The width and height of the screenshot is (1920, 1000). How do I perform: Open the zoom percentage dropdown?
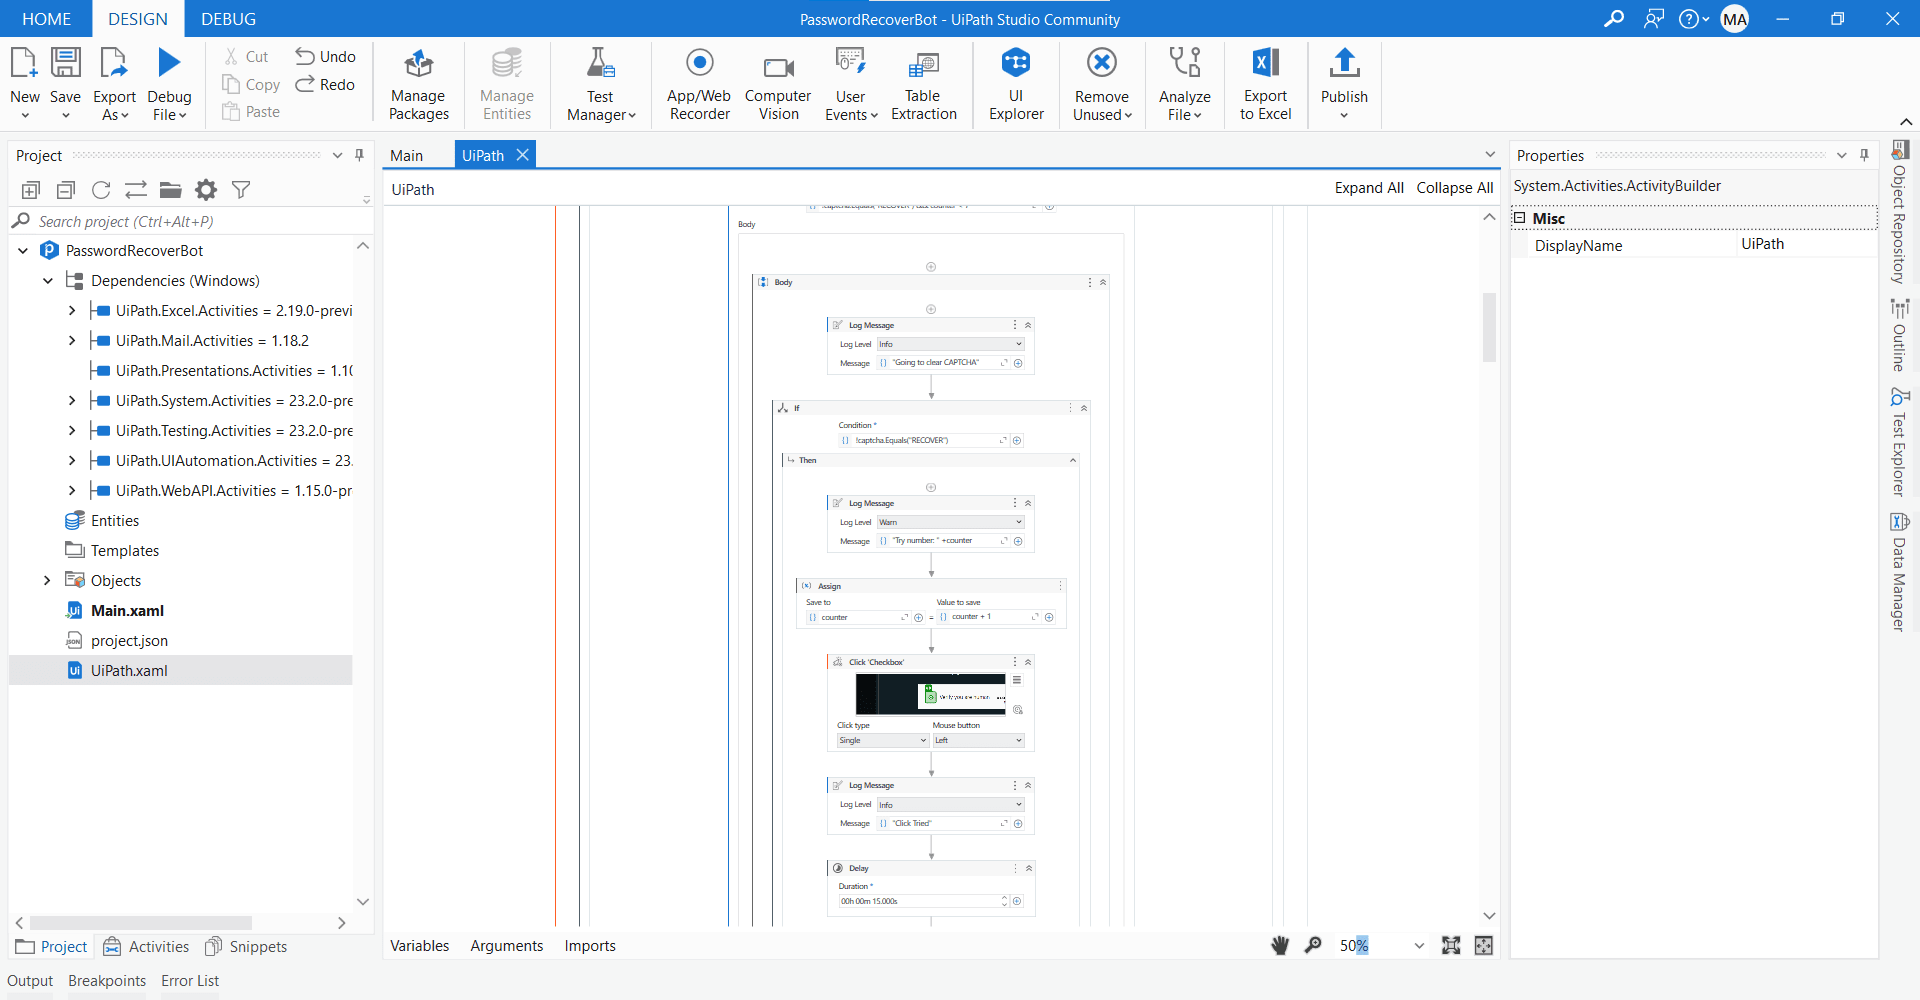[1419, 946]
